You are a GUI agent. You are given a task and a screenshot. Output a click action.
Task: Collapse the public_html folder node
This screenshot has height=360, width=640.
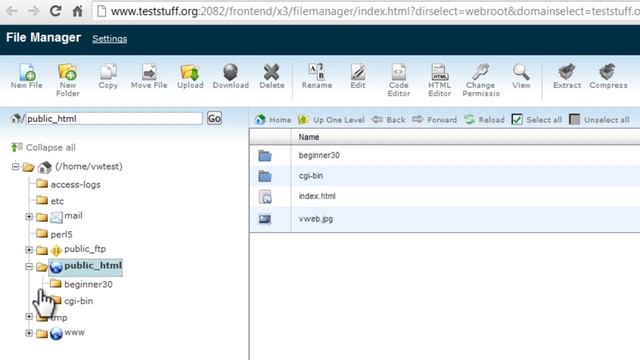(x=29, y=266)
